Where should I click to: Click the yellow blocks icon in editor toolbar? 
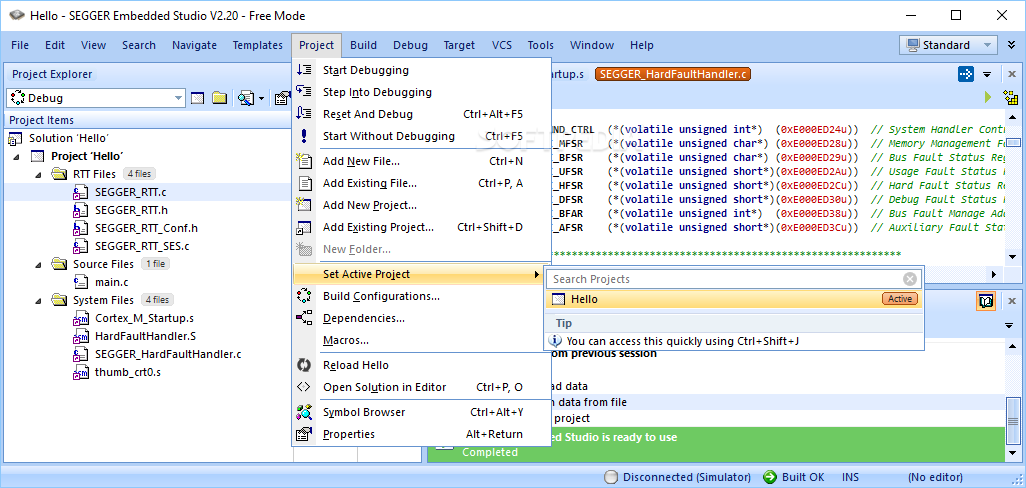[1010, 98]
